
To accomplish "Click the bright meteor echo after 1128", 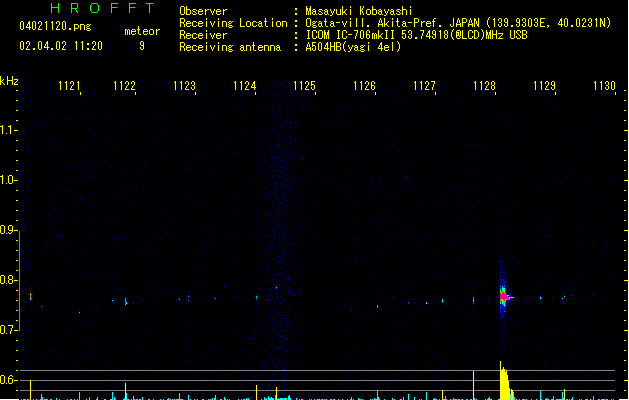I will click(x=504, y=297).
